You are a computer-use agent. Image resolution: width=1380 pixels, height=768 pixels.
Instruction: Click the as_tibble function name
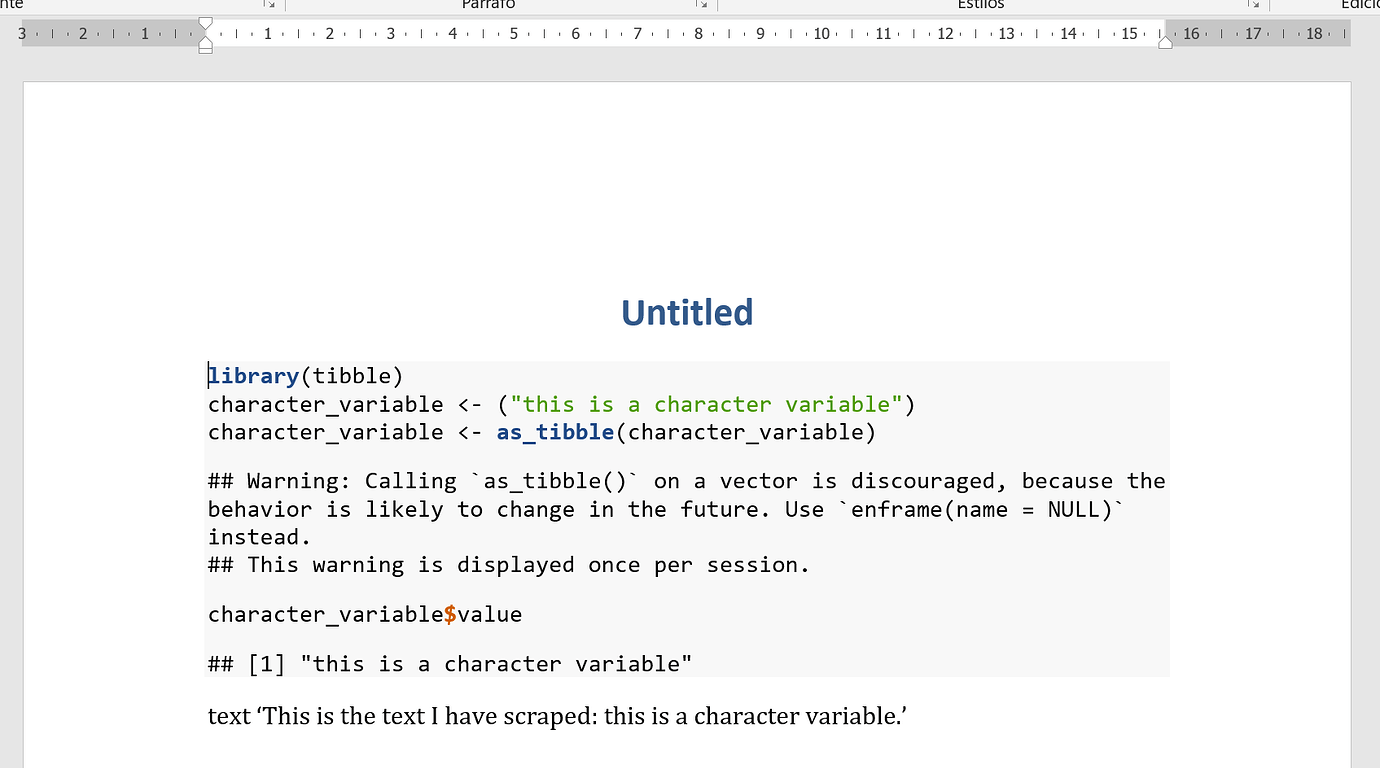pyautogui.click(x=555, y=432)
